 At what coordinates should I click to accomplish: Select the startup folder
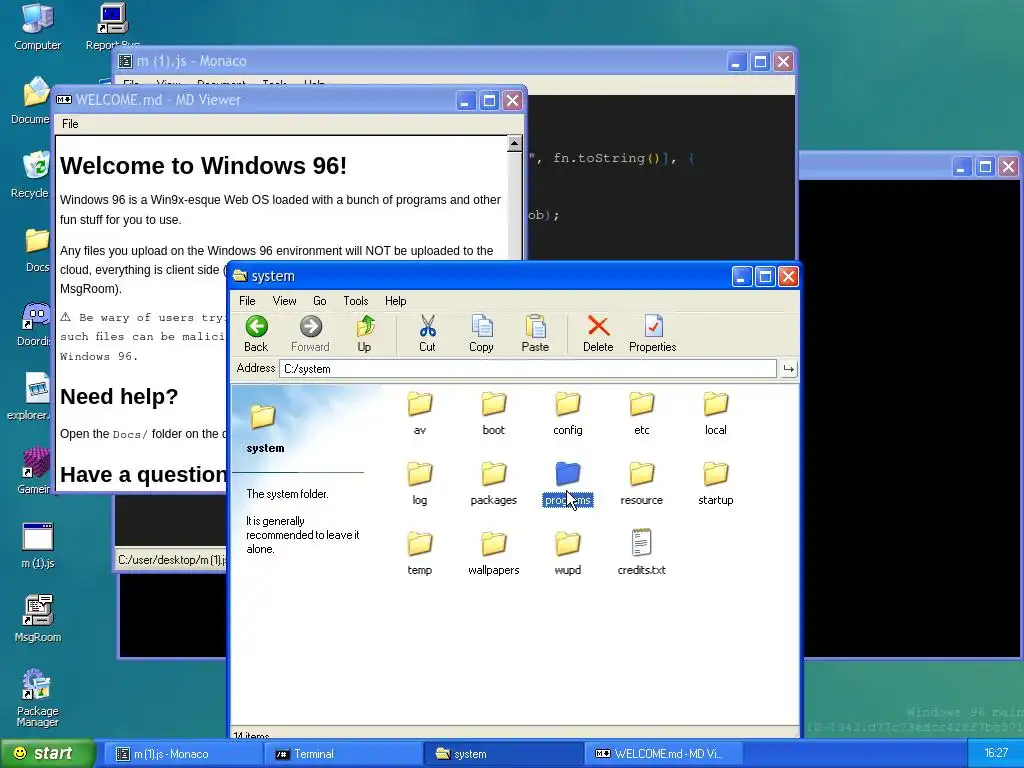point(716,483)
